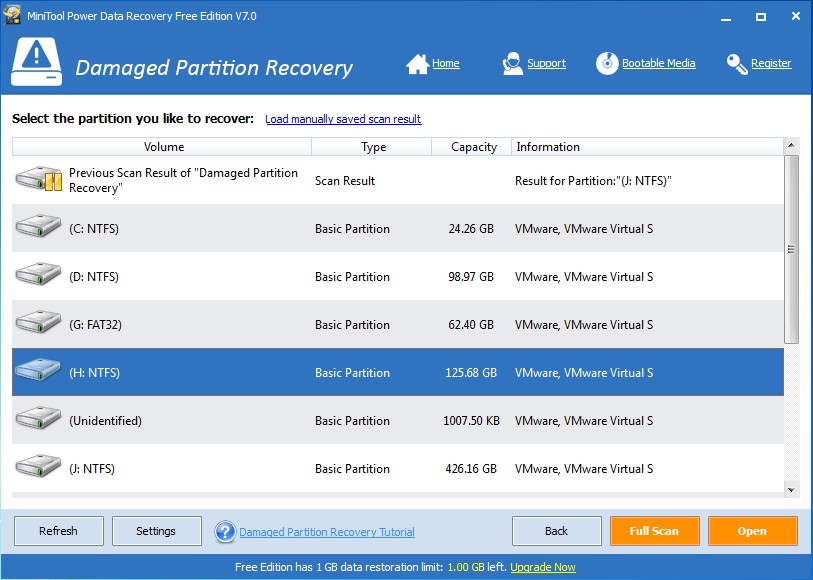
Task: Click the Settings button
Action: (157, 531)
